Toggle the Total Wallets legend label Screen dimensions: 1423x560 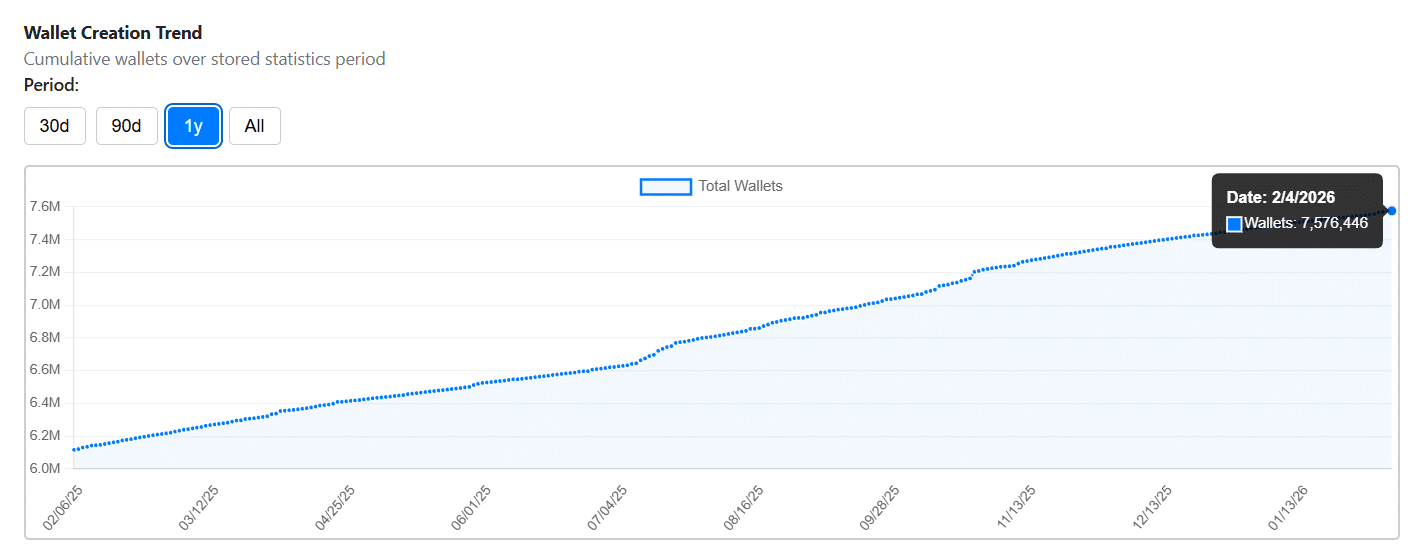(740, 186)
